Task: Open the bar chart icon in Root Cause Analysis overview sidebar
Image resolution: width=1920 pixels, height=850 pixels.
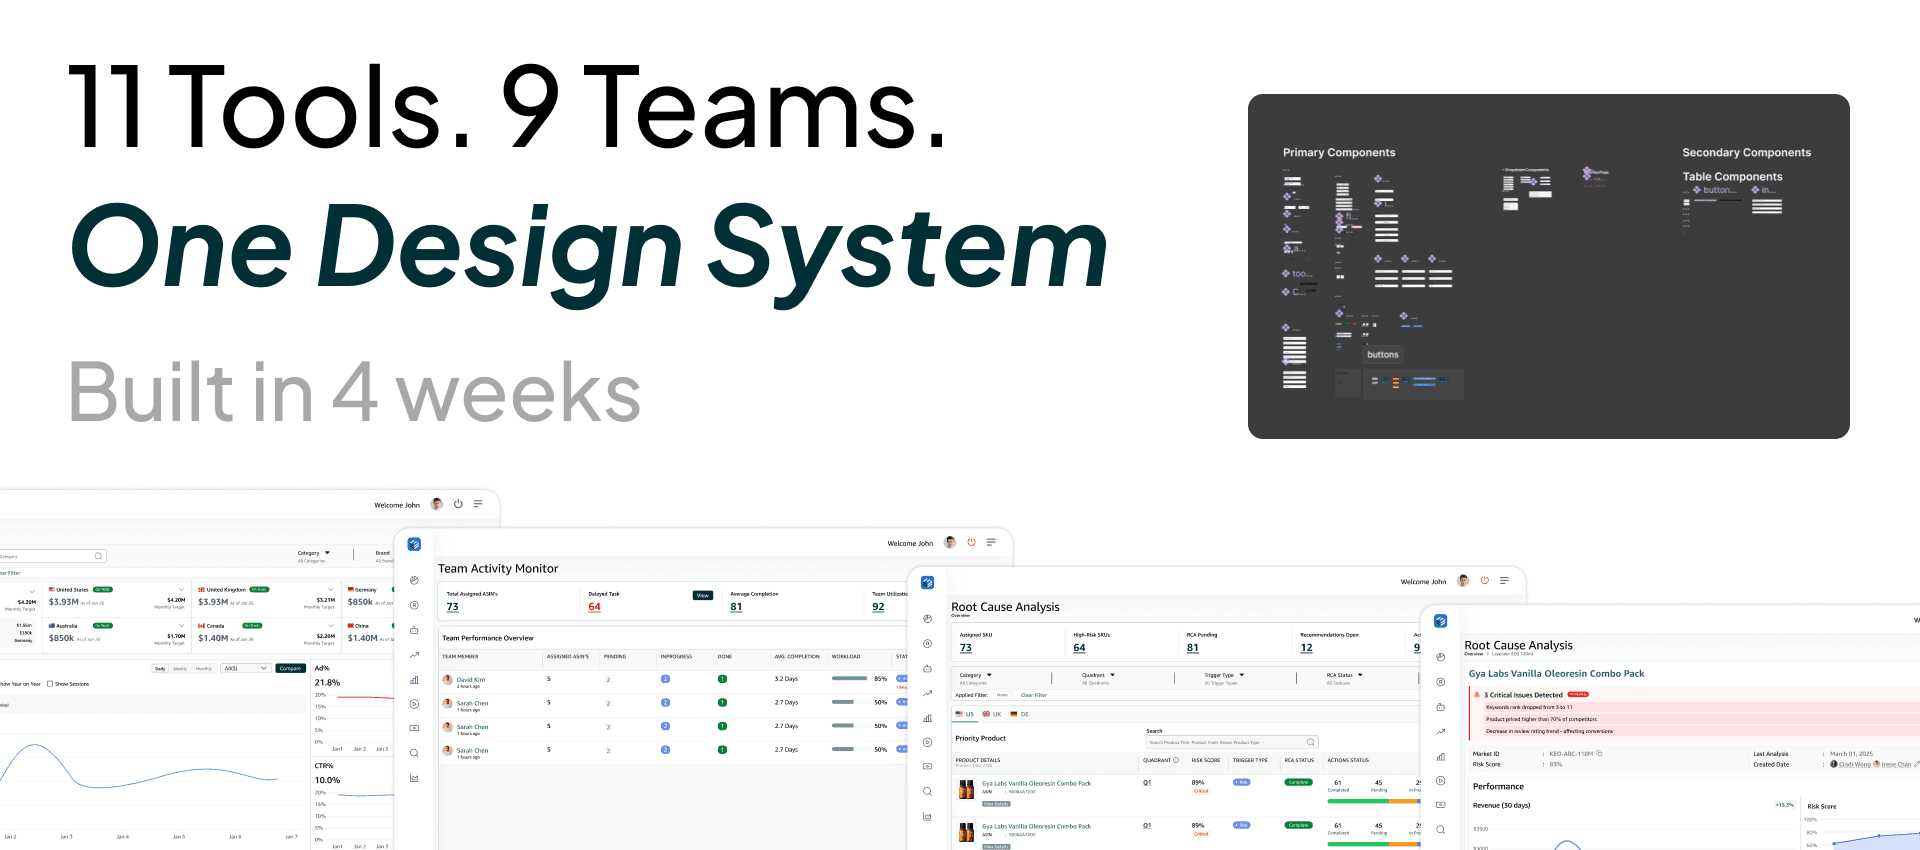Action: click(927, 718)
